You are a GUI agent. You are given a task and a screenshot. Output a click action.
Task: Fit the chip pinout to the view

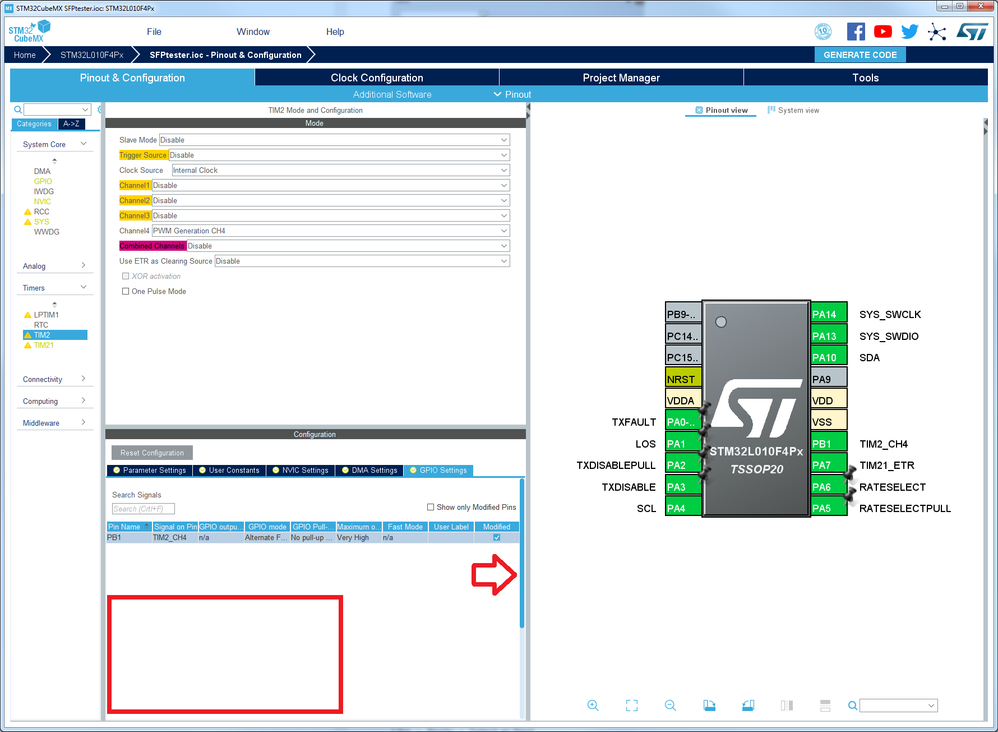pos(631,705)
